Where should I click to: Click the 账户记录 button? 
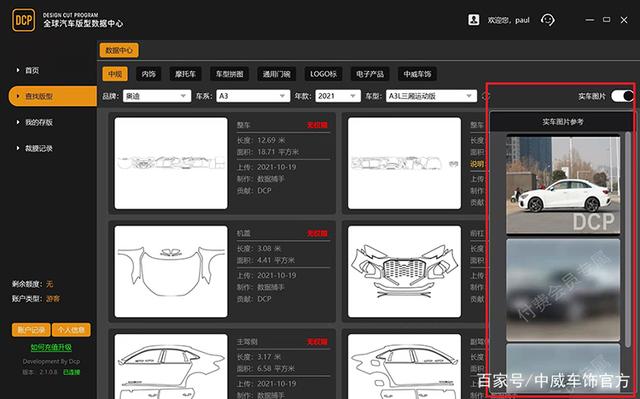tap(31, 330)
